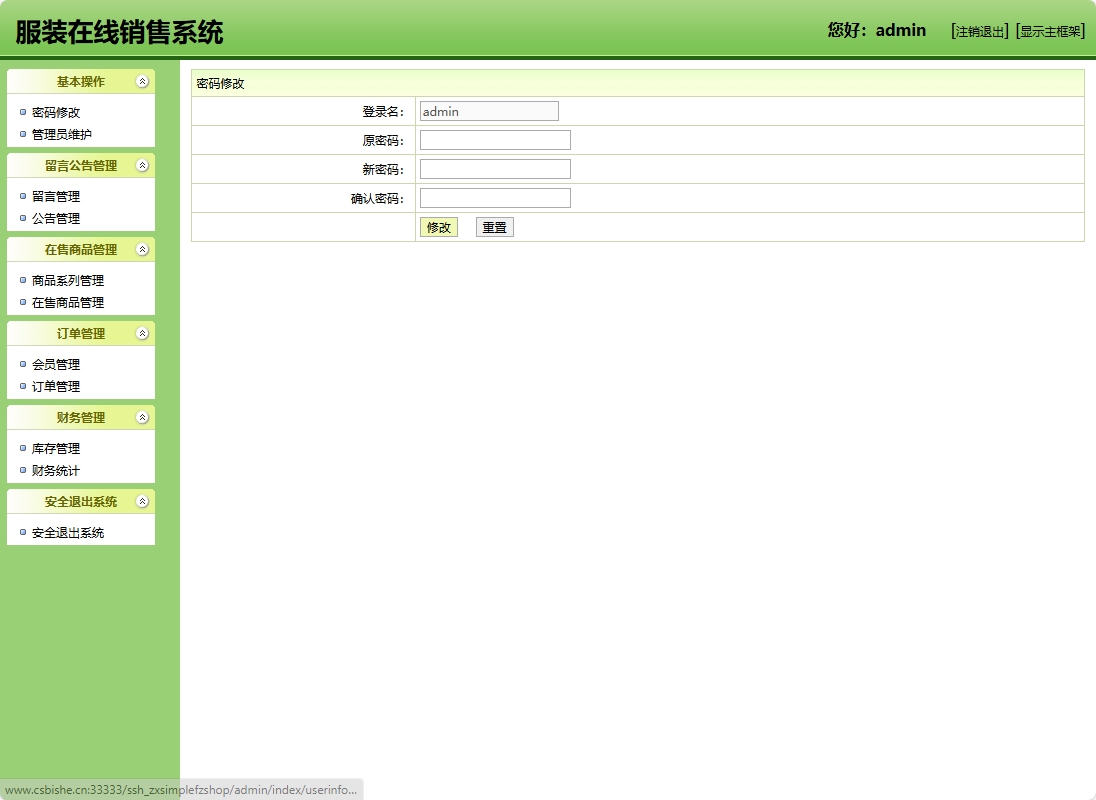Image resolution: width=1096 pixels, height=800 pixels.
Task: Click the 您好: admin greeting text
Action: (877, 30)
